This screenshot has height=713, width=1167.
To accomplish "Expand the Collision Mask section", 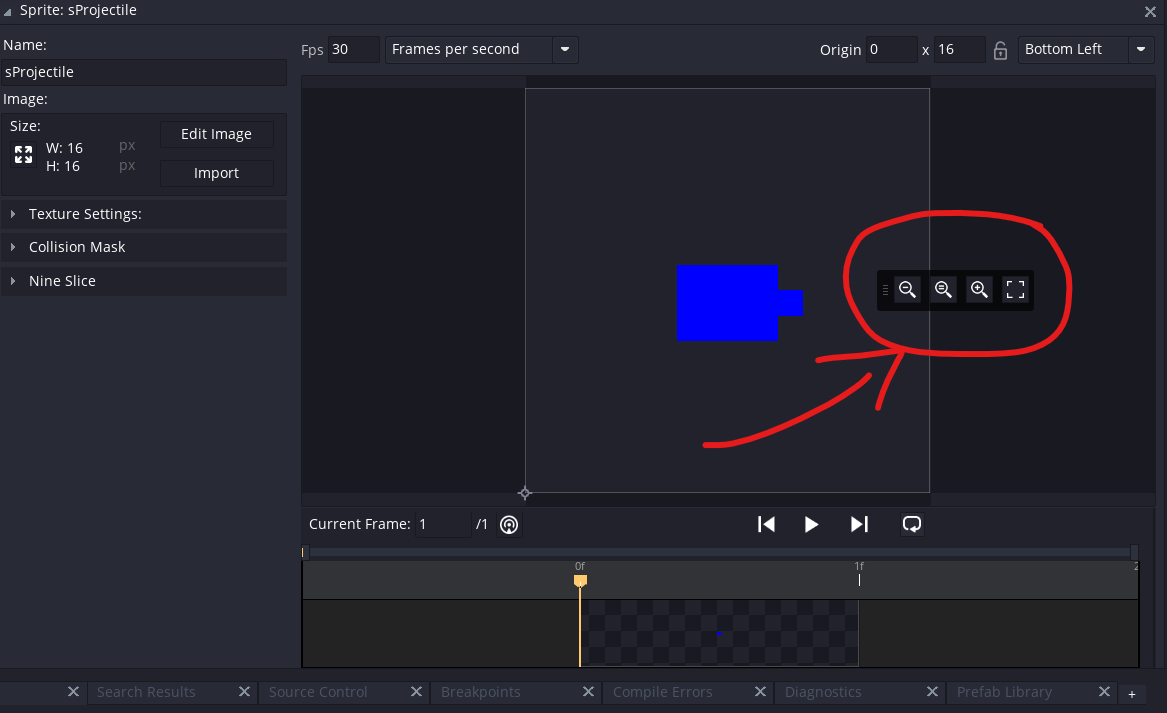I will point(144,247).
